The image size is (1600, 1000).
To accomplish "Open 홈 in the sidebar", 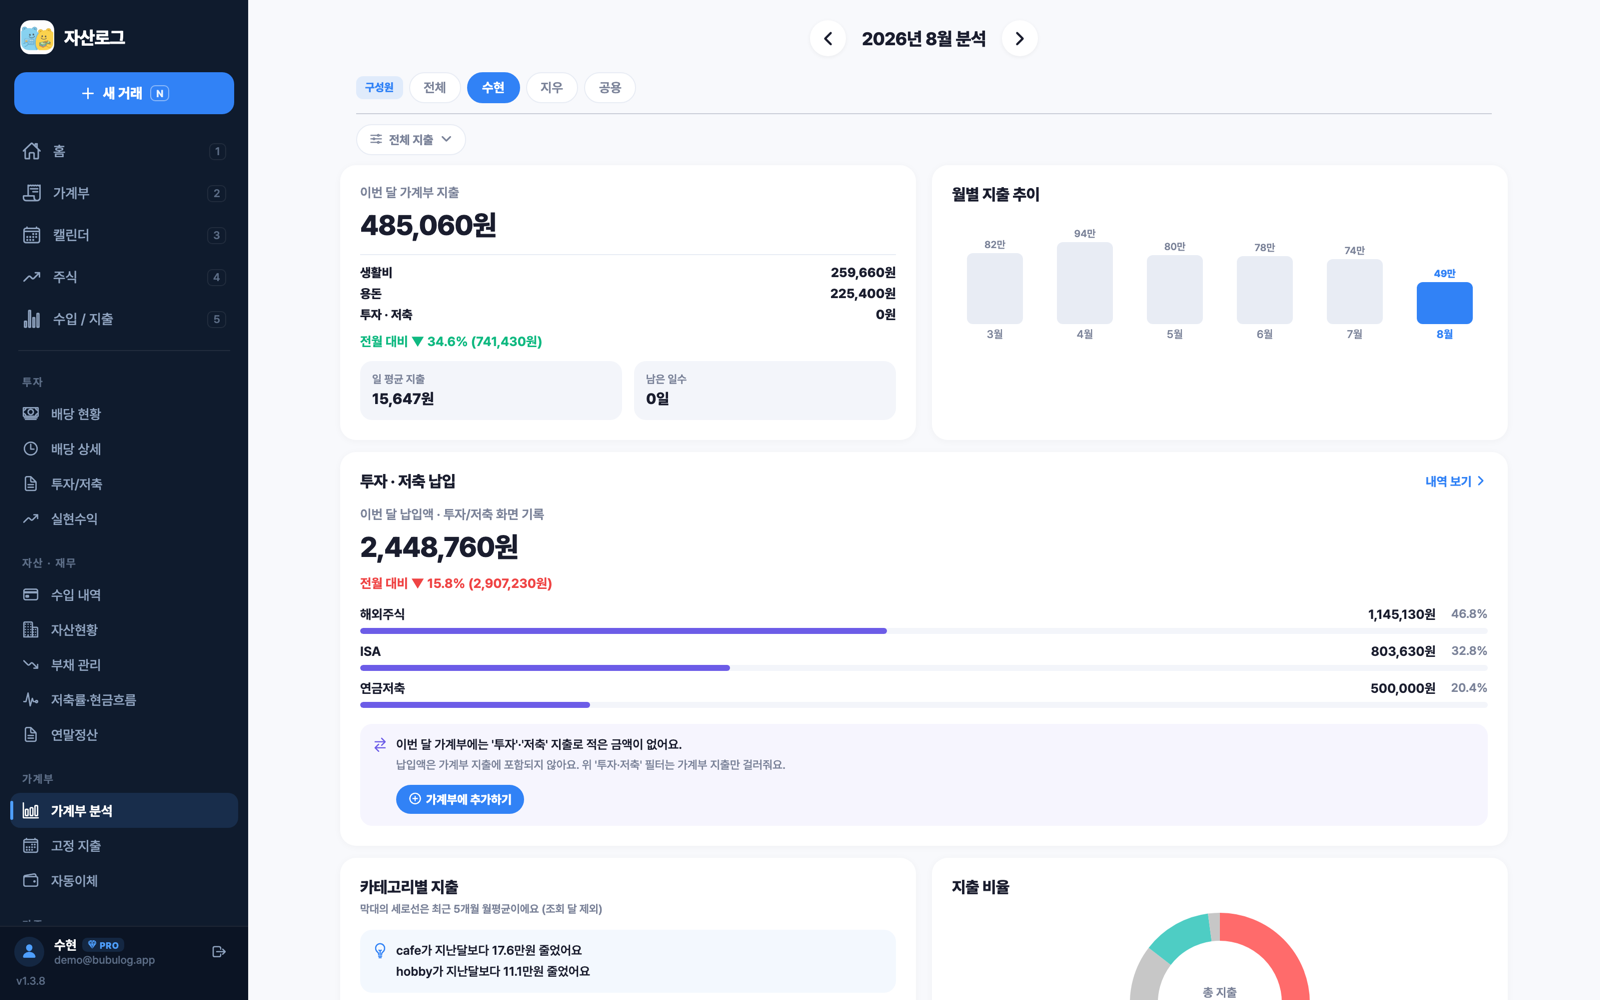I will [124, 151].
